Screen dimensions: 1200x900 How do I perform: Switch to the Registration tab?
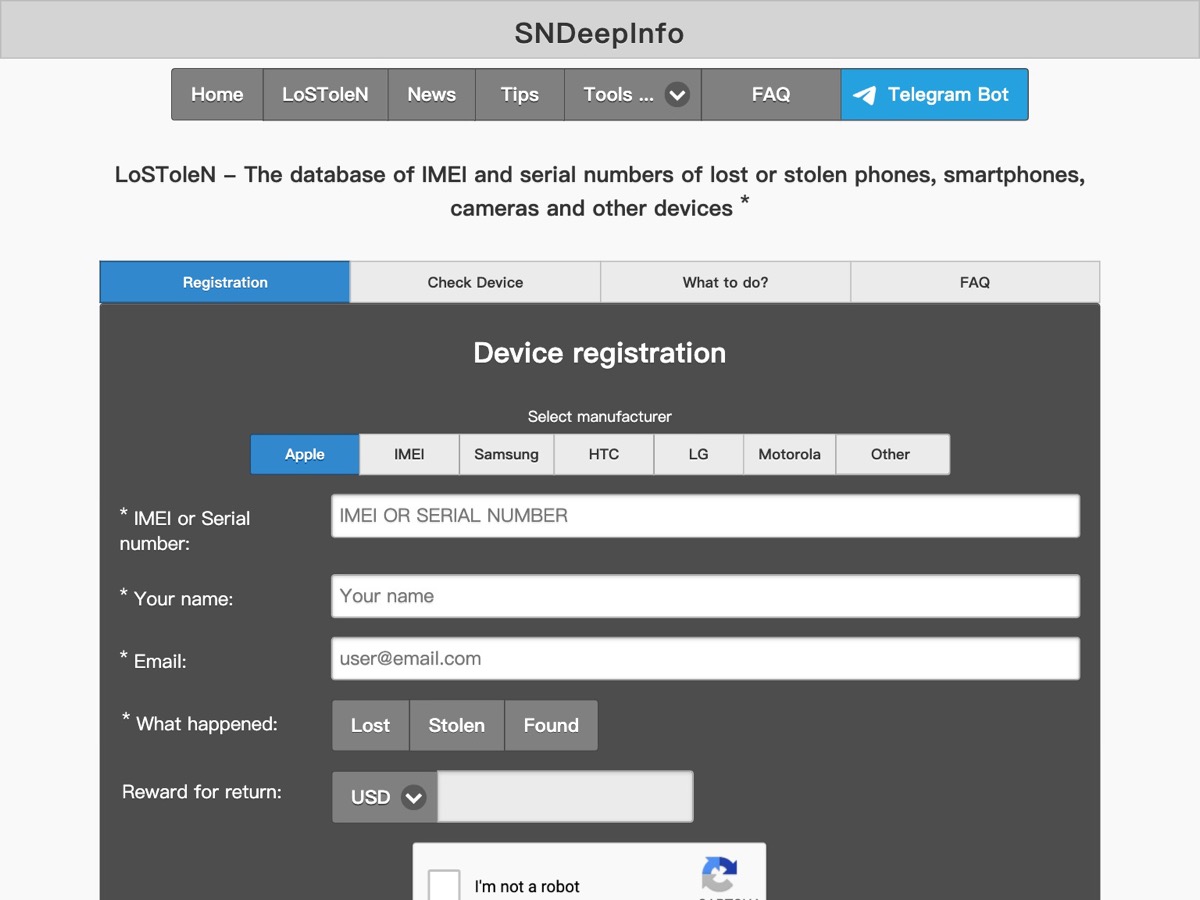click(x=225, y=282)
